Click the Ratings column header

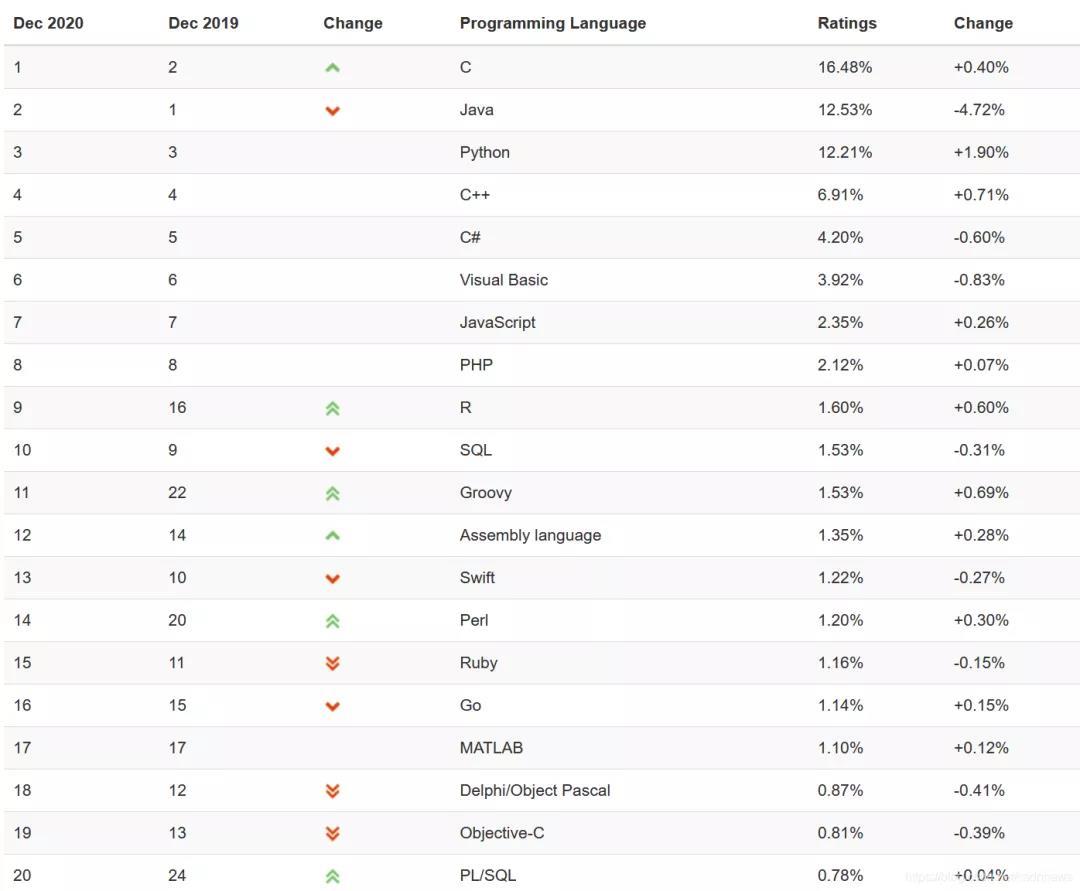(x=846, y=23)
